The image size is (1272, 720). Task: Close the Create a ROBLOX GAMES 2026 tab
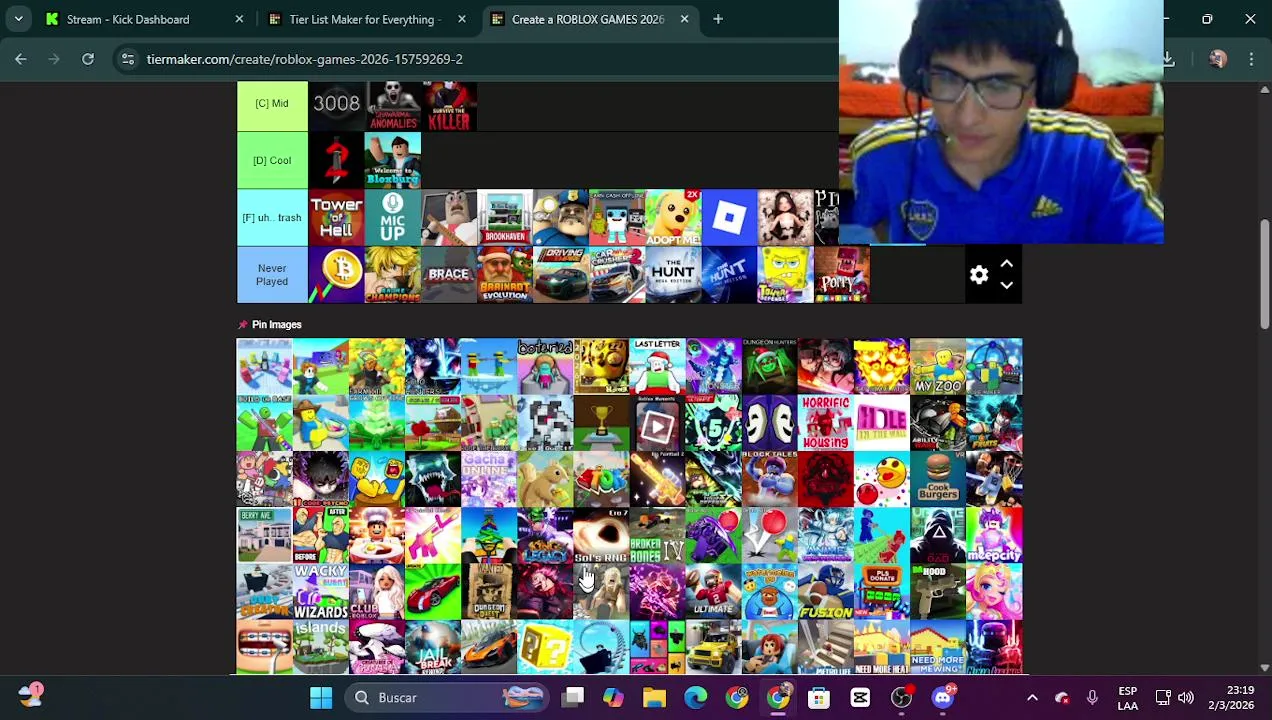pyautogui.click(x=684, y=19)
